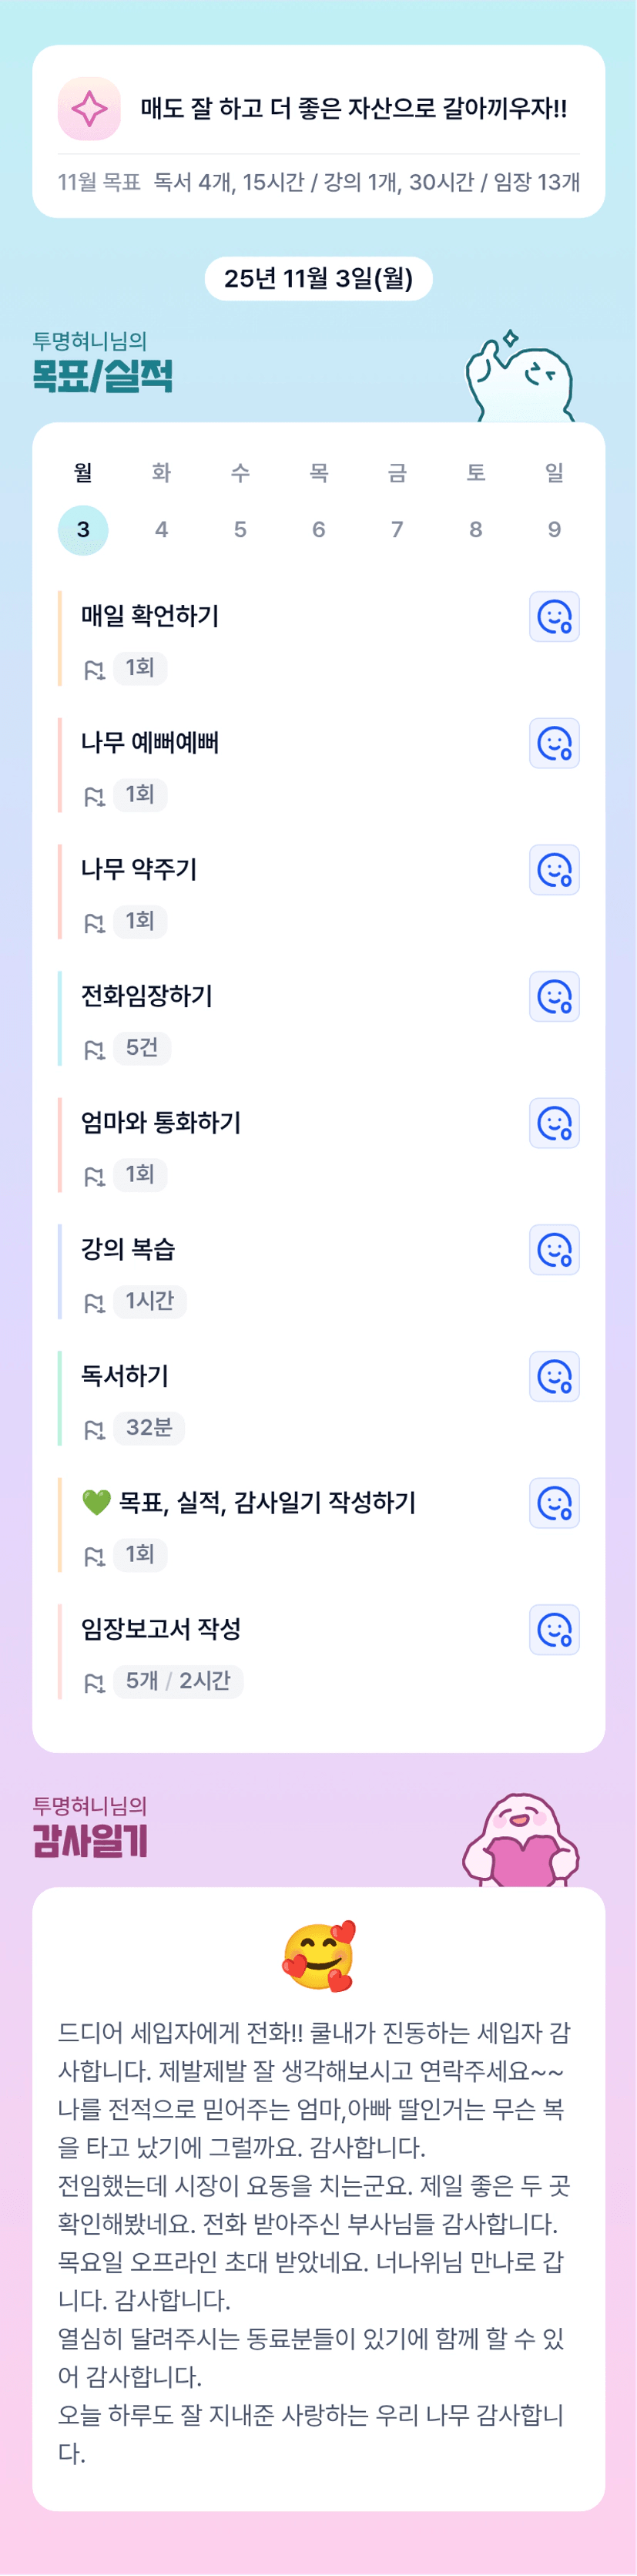Select Tuesday the 4th in week calendar
Screen dimensions: 637x2576
click(x=161, y=529)
